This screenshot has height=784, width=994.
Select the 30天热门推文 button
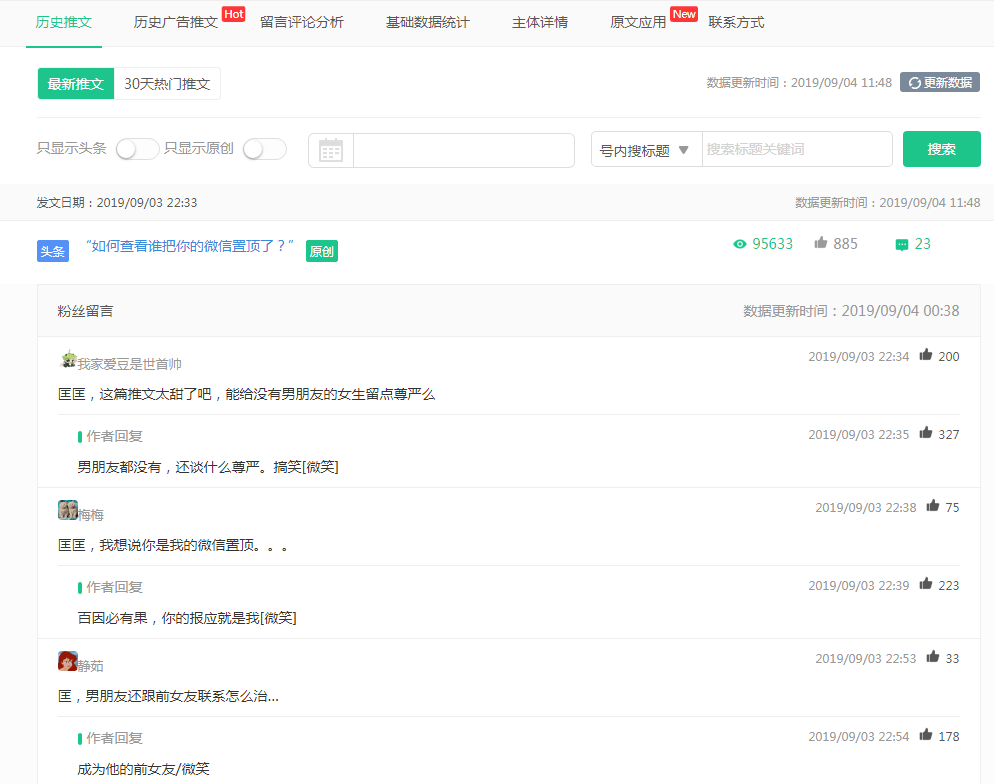coord(167,84)
